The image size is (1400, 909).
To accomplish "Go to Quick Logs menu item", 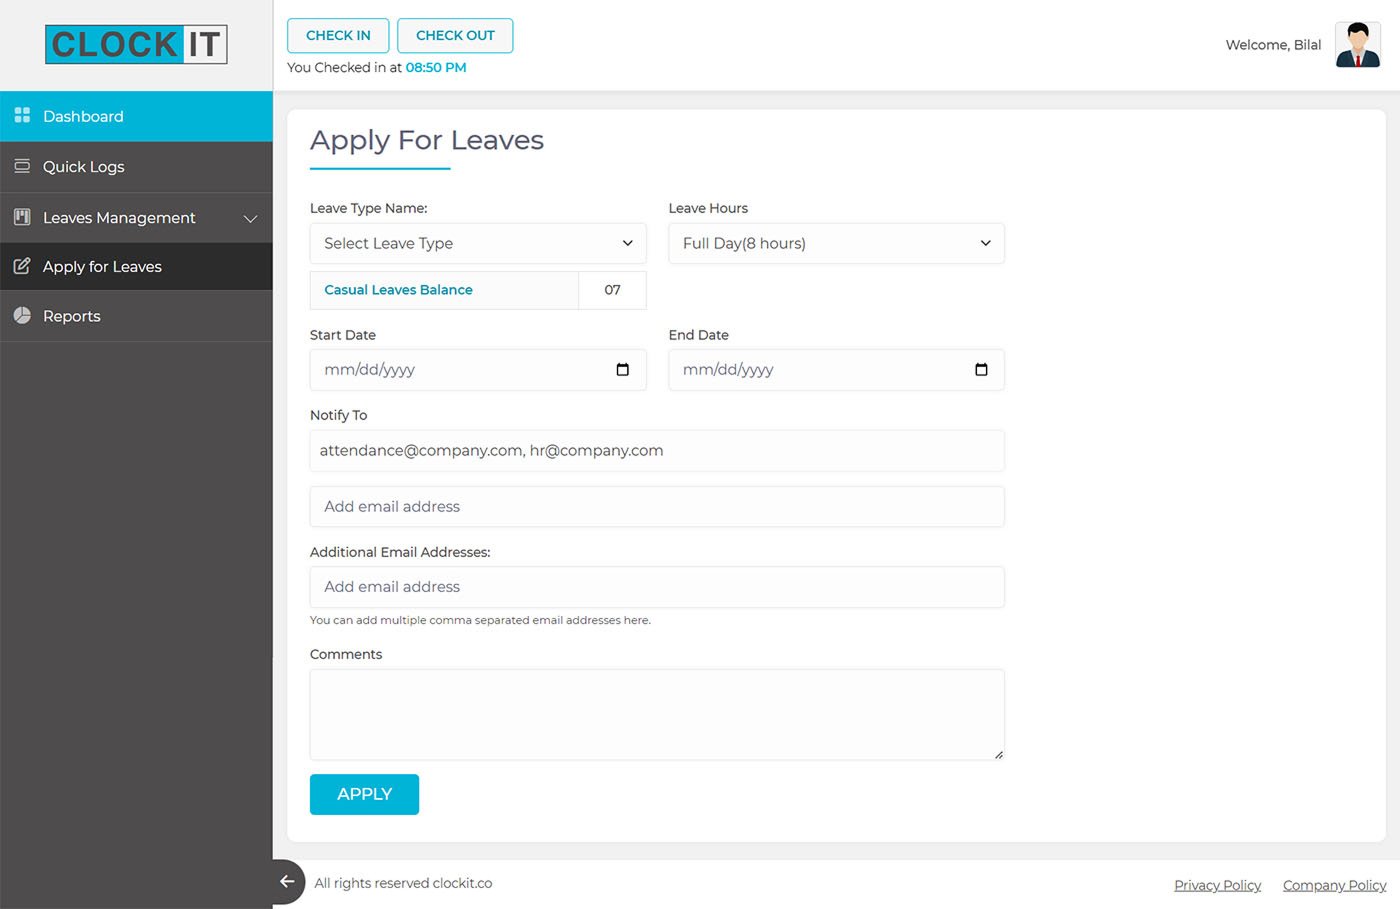I will (84, 167).
